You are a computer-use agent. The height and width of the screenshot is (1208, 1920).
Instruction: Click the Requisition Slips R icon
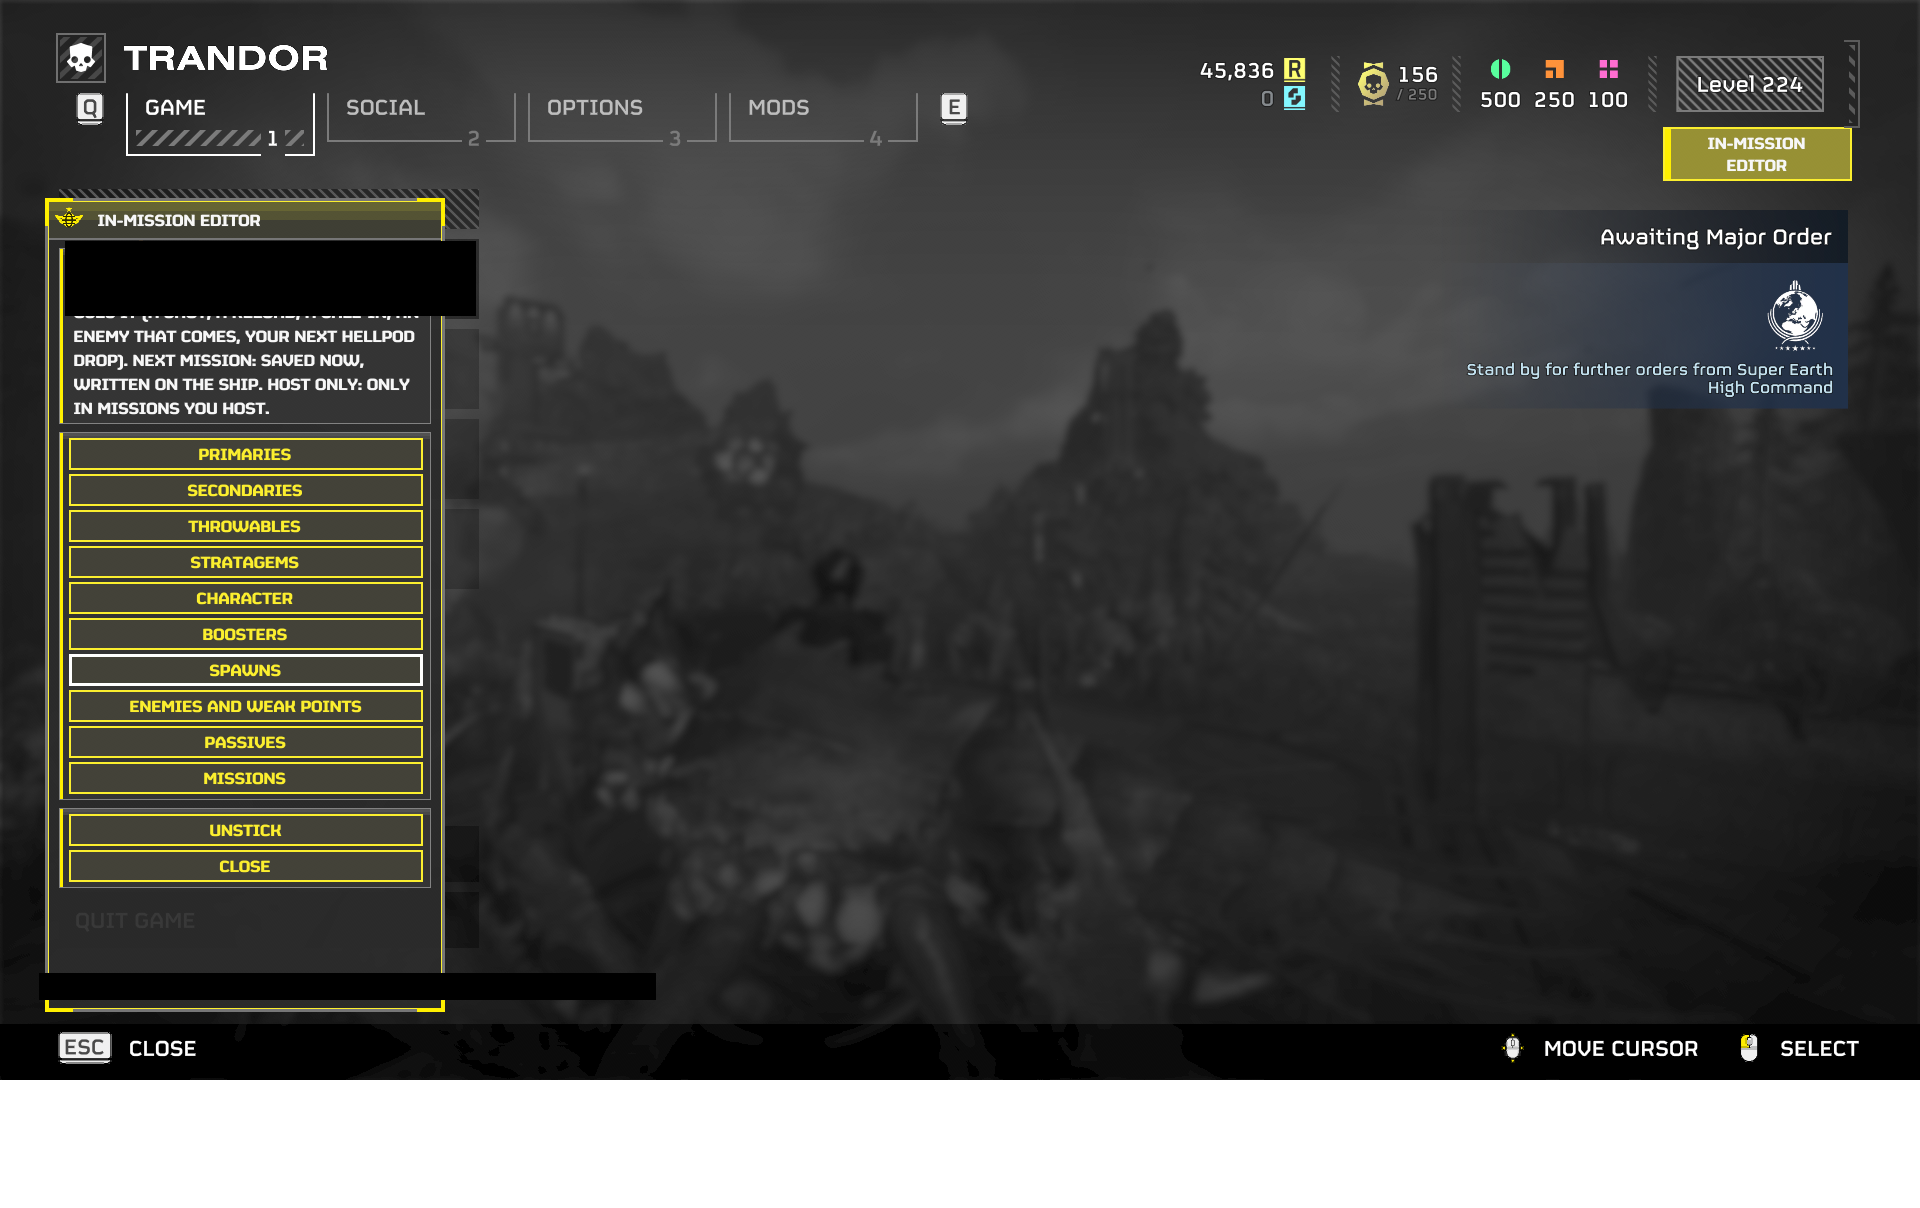click(x=1294, y=69)
